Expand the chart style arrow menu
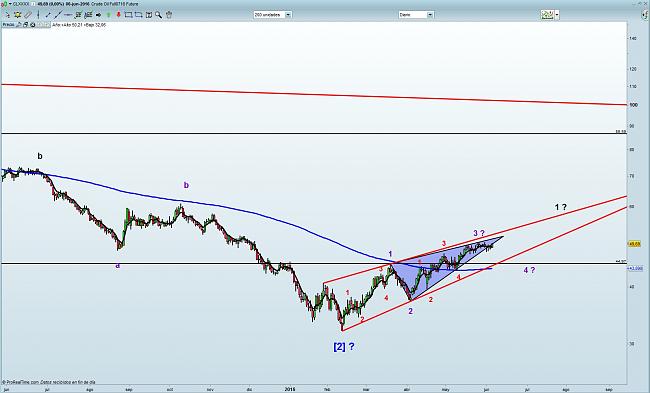Image resolution: width=650 pixels, height=393 pixels. click(x=557, y=15)
